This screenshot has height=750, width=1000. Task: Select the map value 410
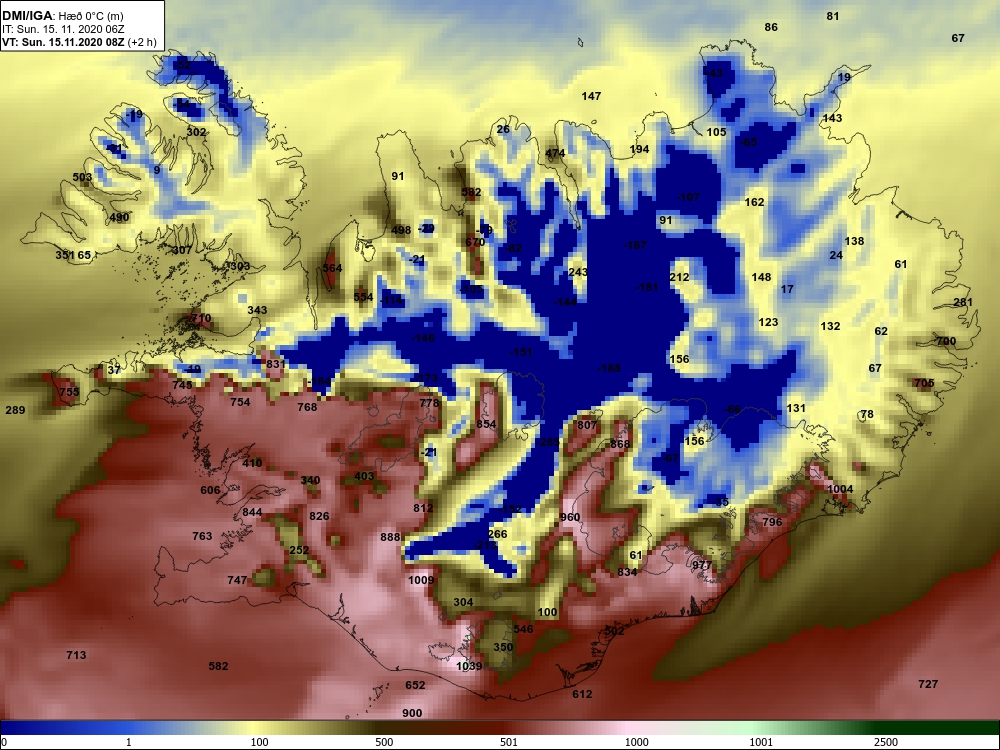coord(253,462)
